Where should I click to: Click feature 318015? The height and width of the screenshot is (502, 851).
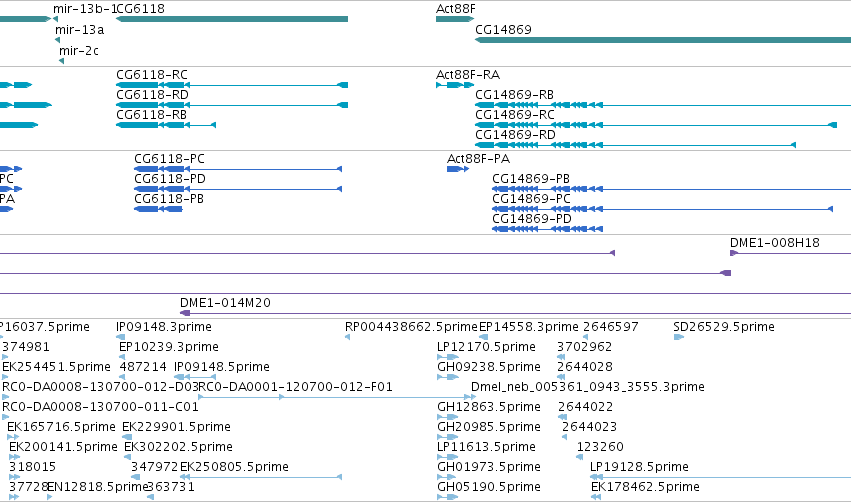[x=15, y=477]
